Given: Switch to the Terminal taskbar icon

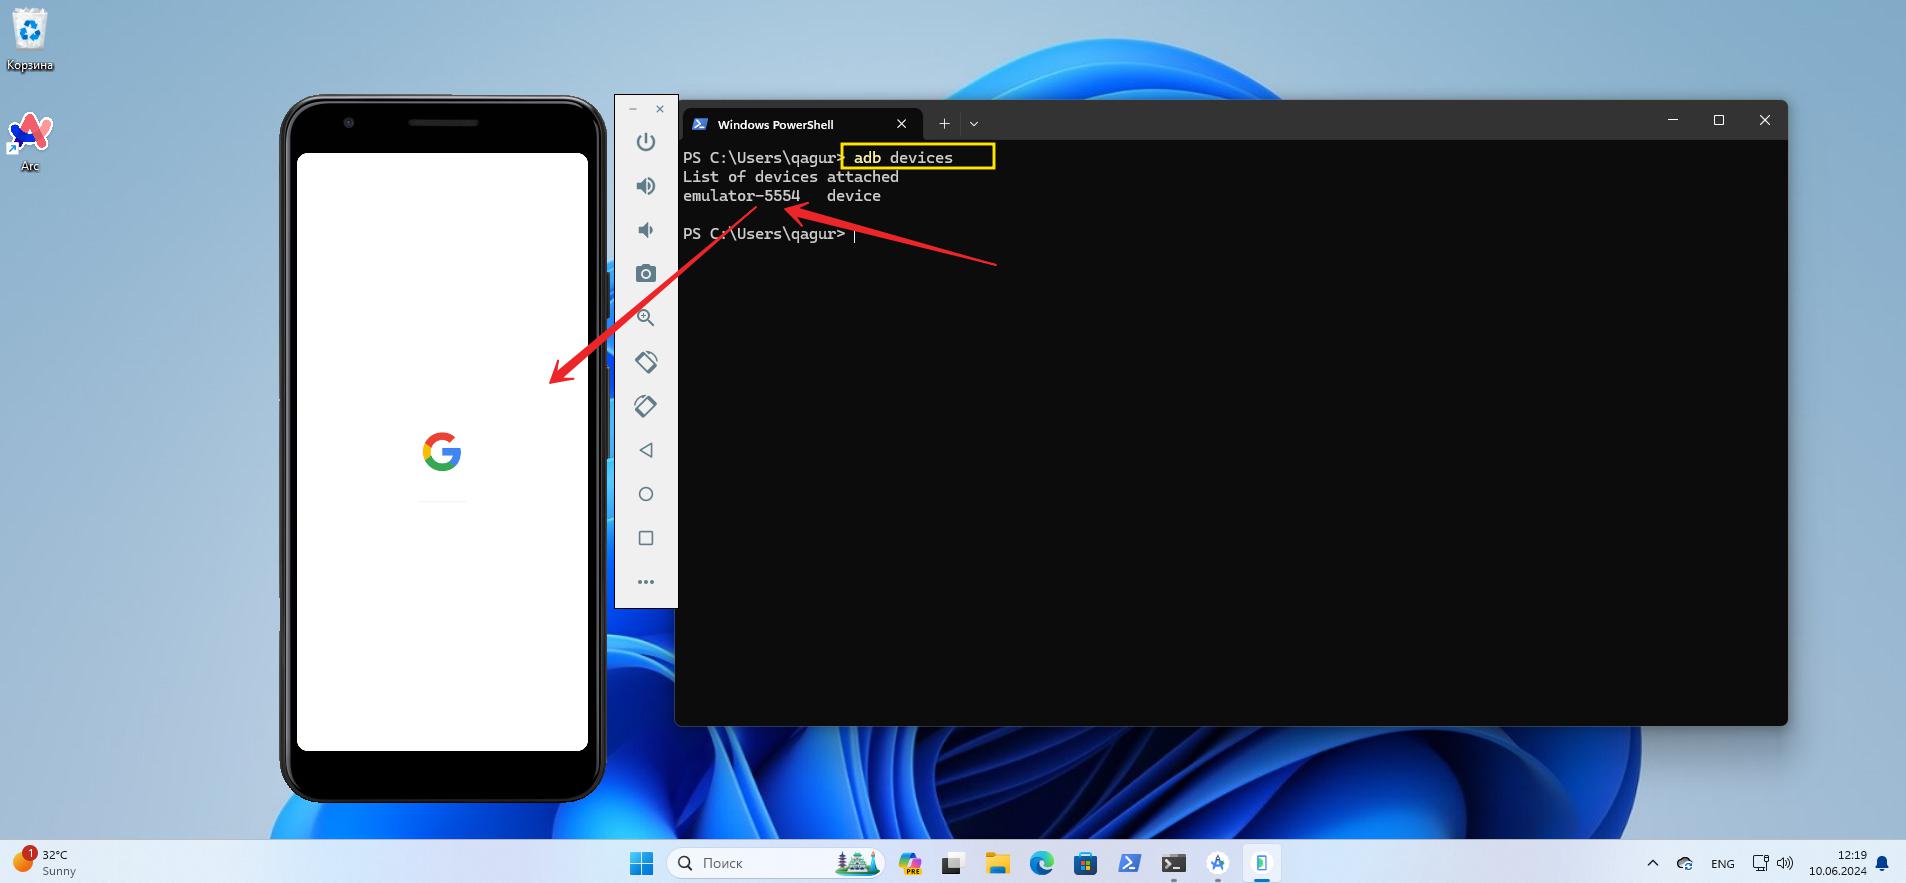Looking at the screenshot, I should tap(1173, 863).
